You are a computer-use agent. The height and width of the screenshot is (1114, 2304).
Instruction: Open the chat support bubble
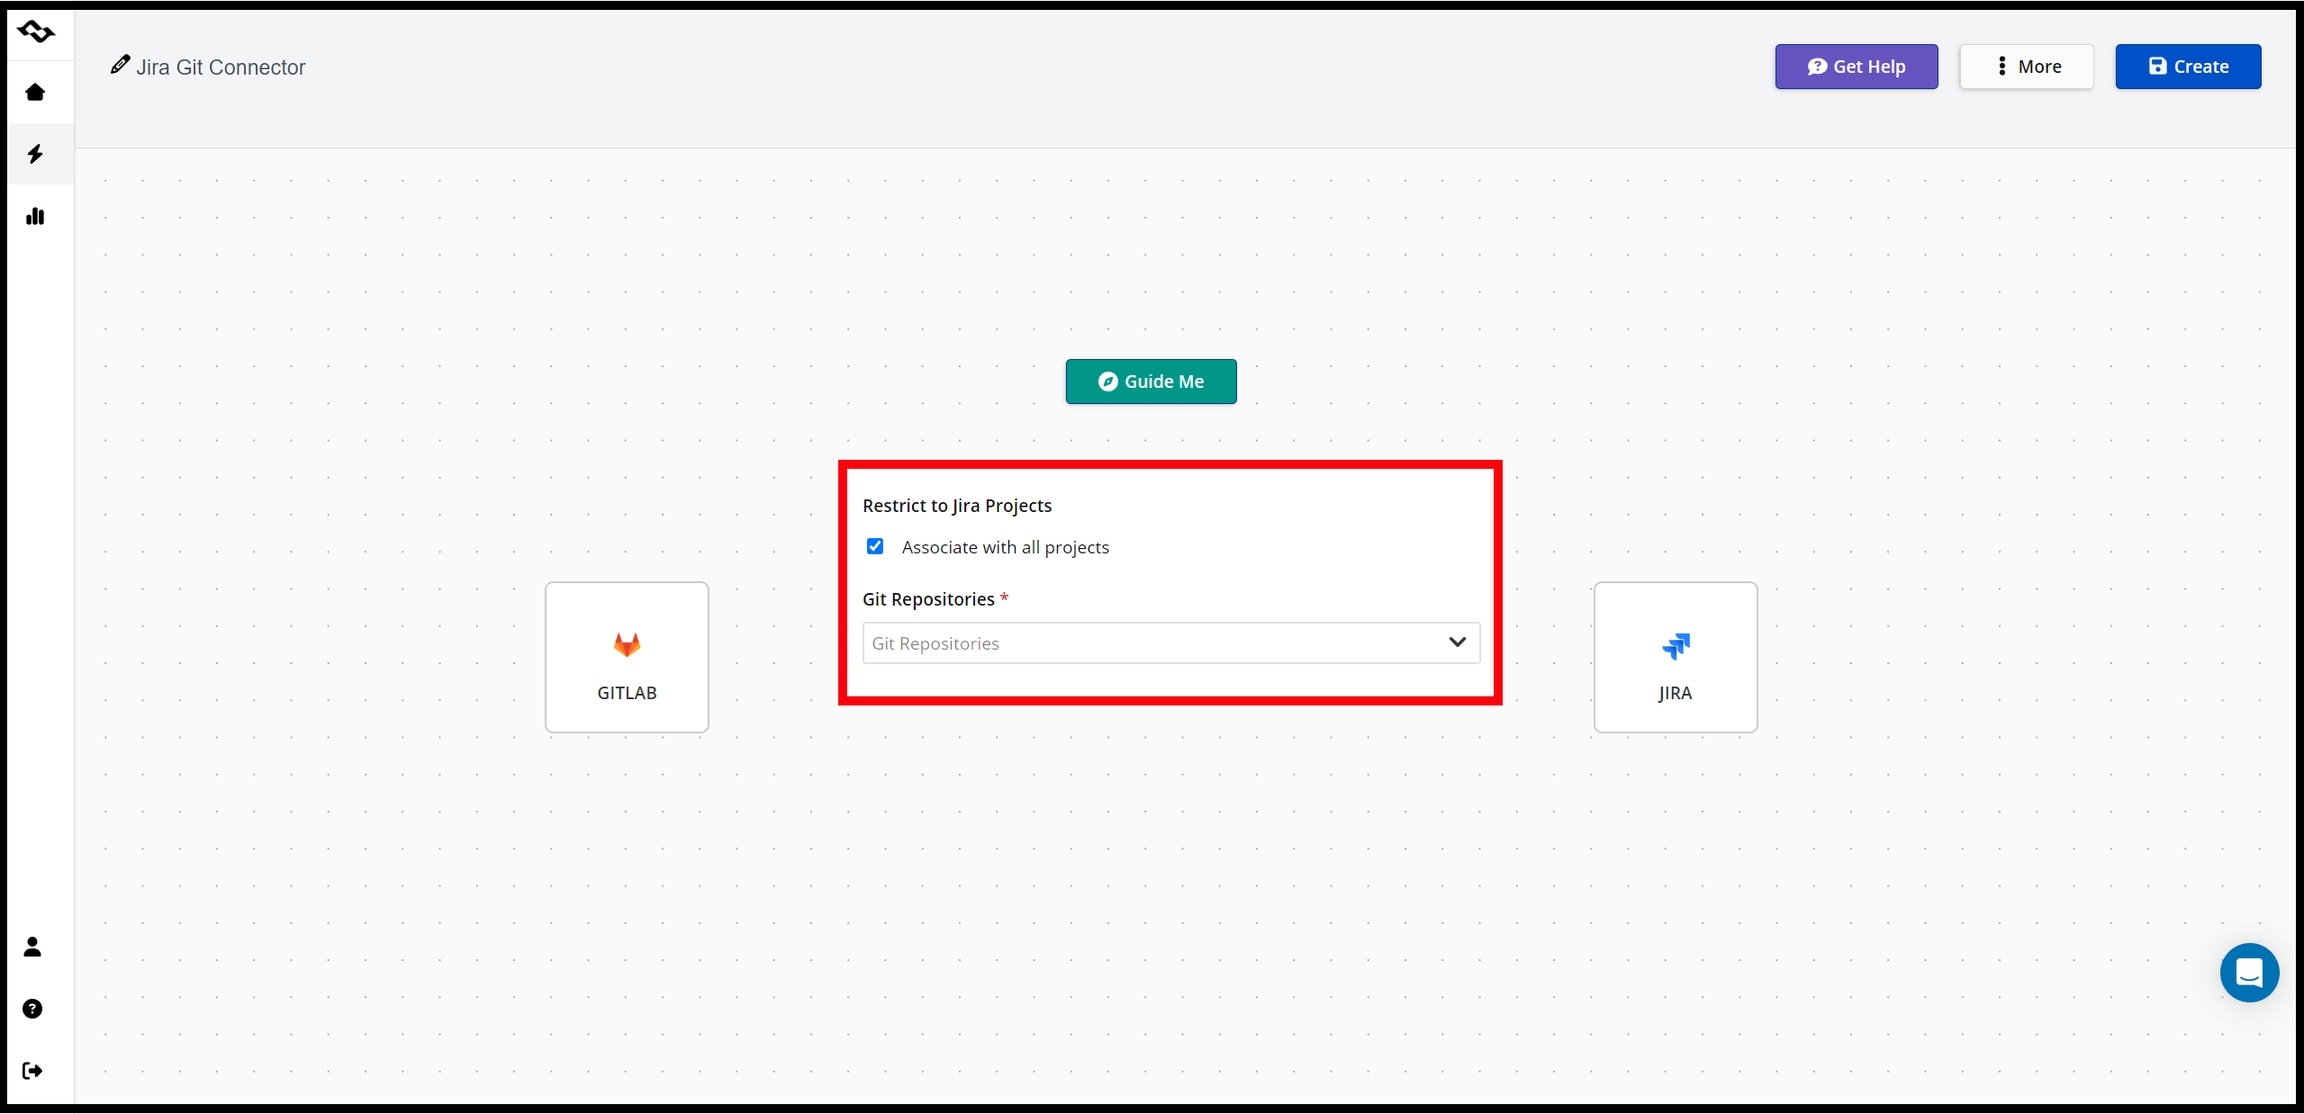click(2248, 972)
